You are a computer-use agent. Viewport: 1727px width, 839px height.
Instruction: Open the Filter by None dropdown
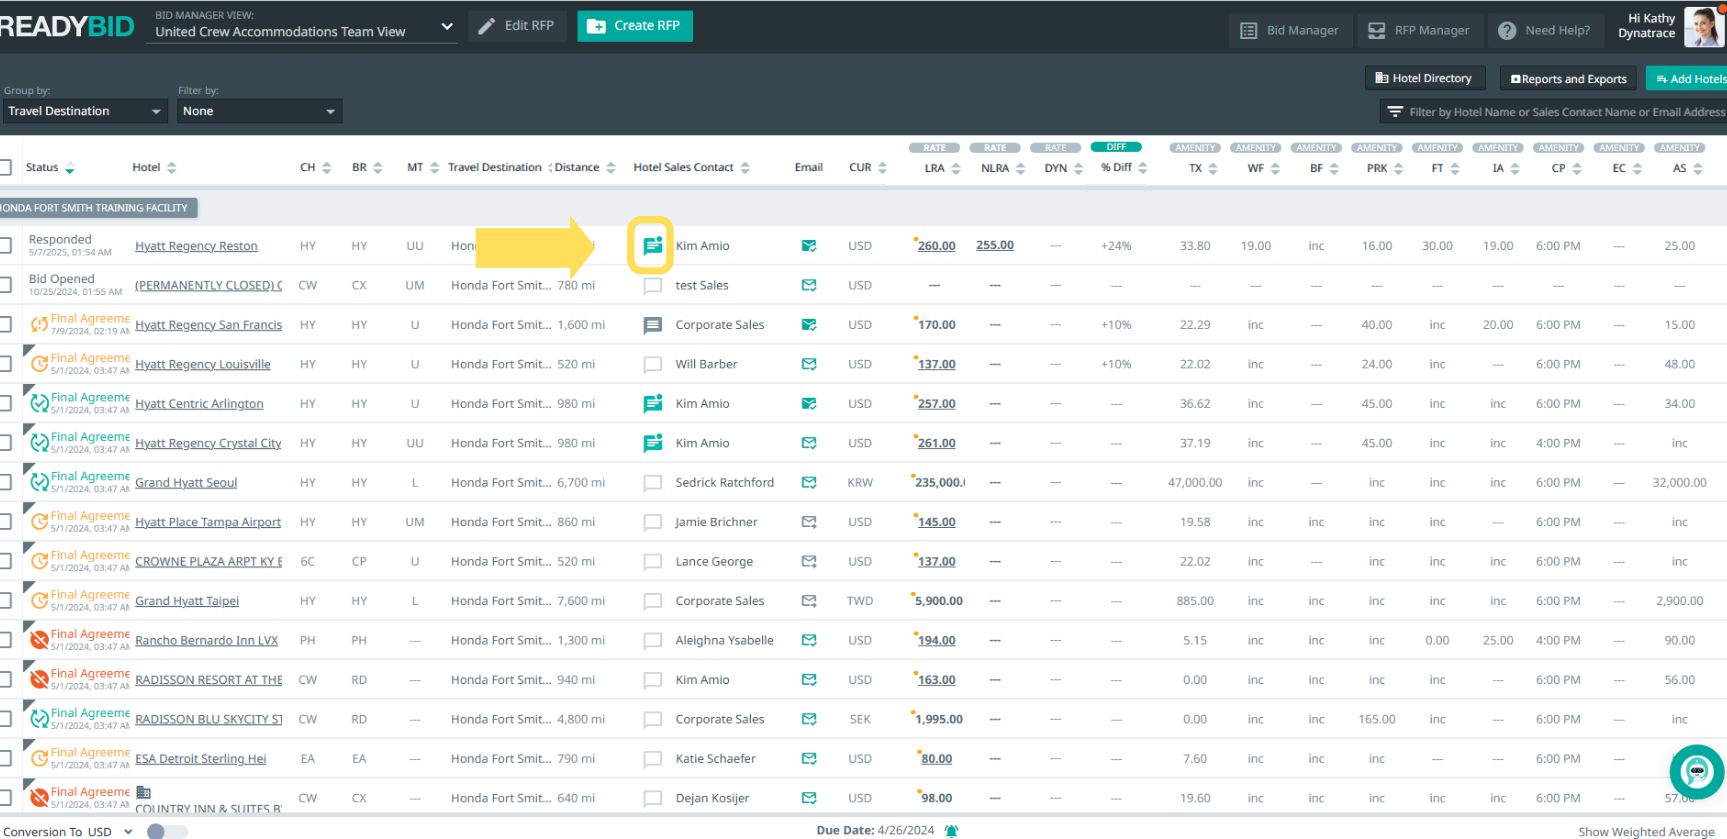[x=260, y=111]
